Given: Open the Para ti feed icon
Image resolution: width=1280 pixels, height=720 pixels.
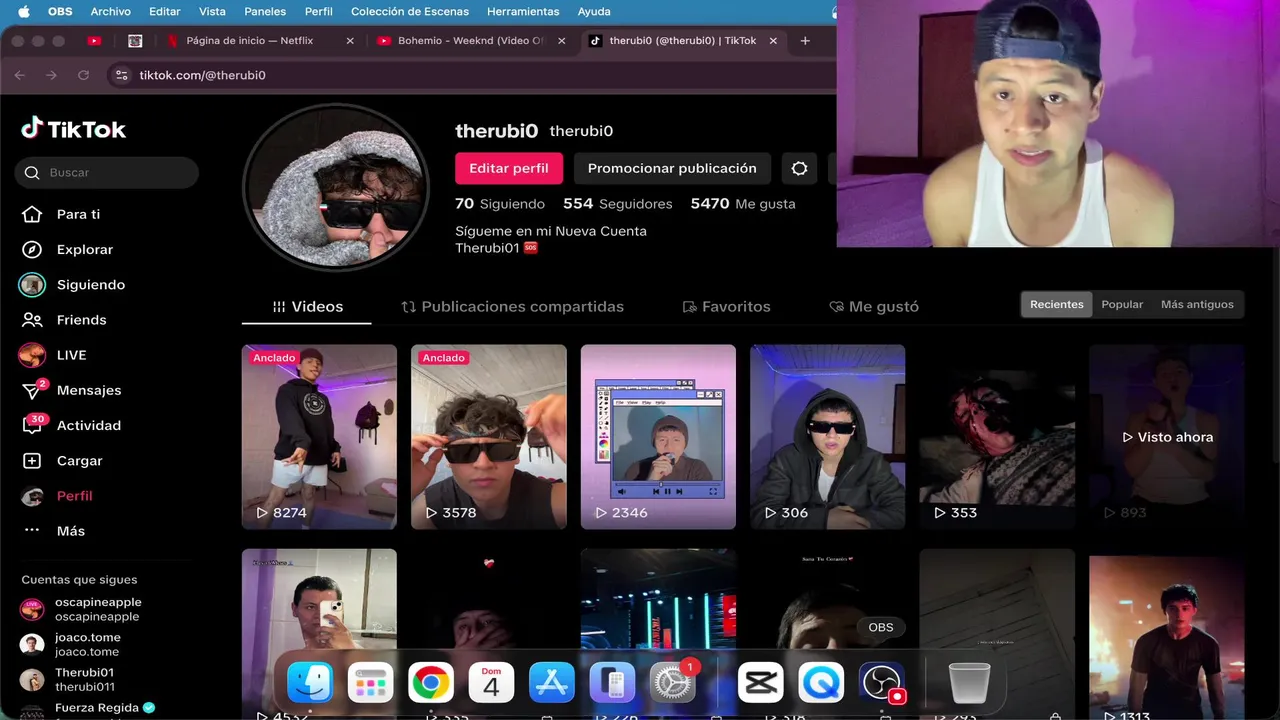Looking at the screenshot, I should point(32,214).
